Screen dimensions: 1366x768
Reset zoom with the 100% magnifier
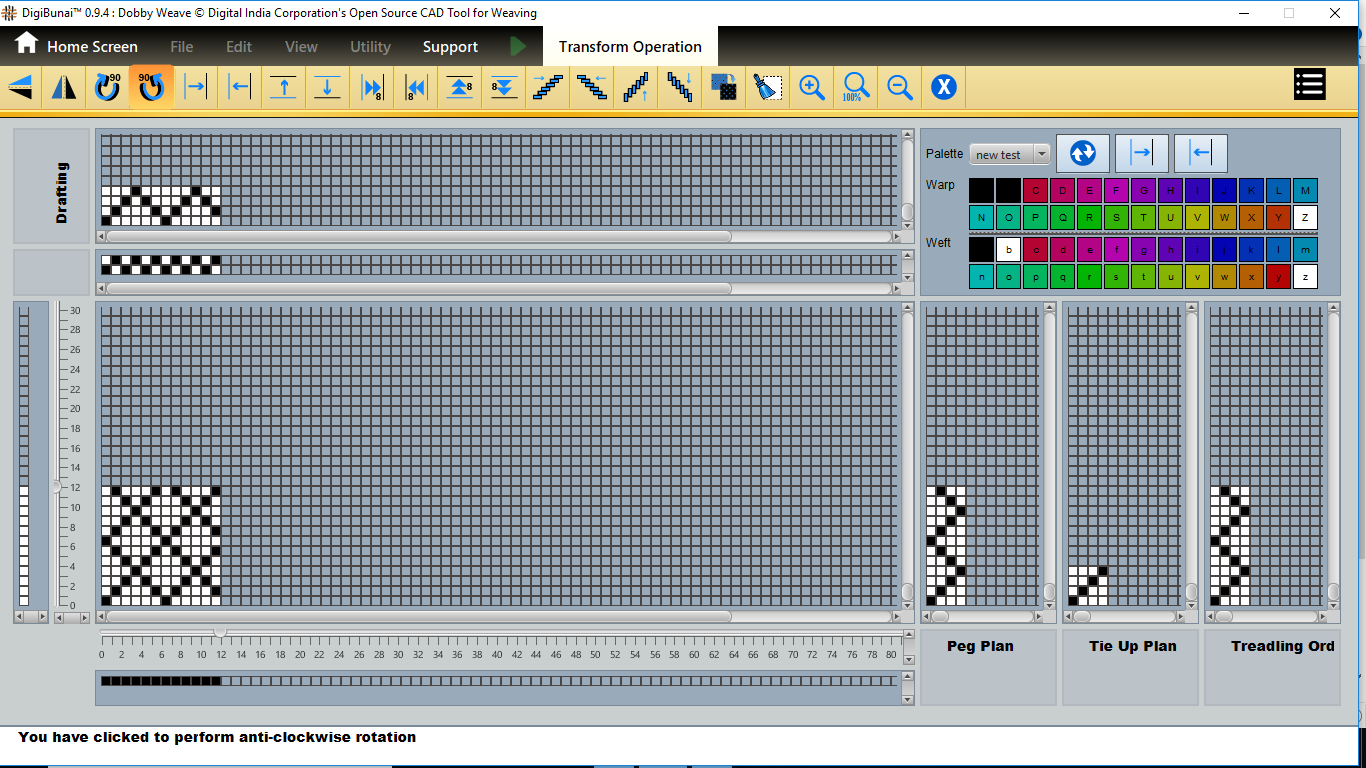click(856, 87)
